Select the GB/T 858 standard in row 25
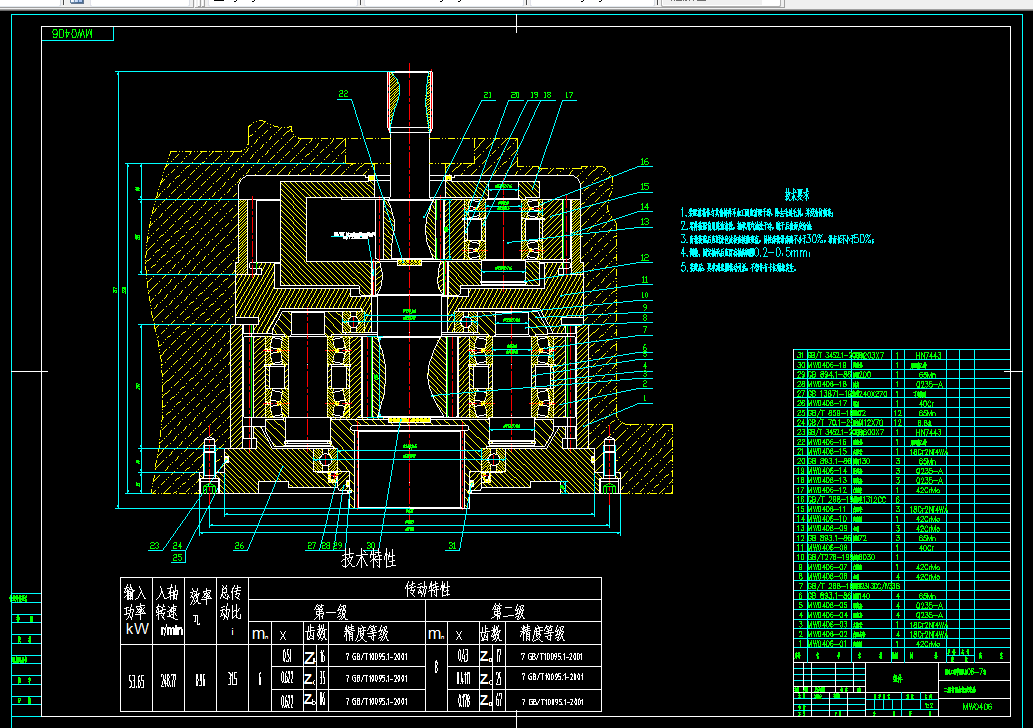This screenshot has height=728, width=1033. pos(830,413)
